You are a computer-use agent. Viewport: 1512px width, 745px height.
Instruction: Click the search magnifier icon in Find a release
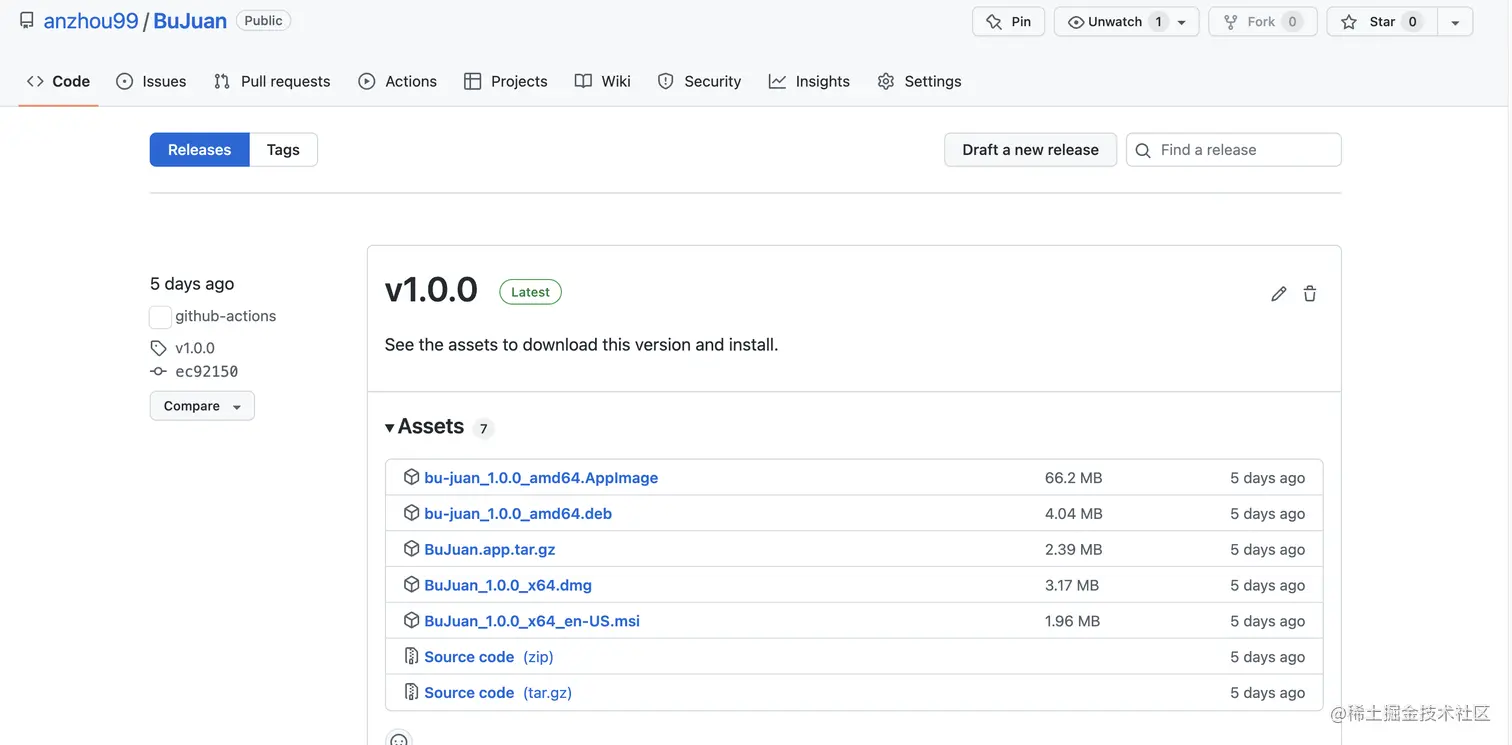1143,150
